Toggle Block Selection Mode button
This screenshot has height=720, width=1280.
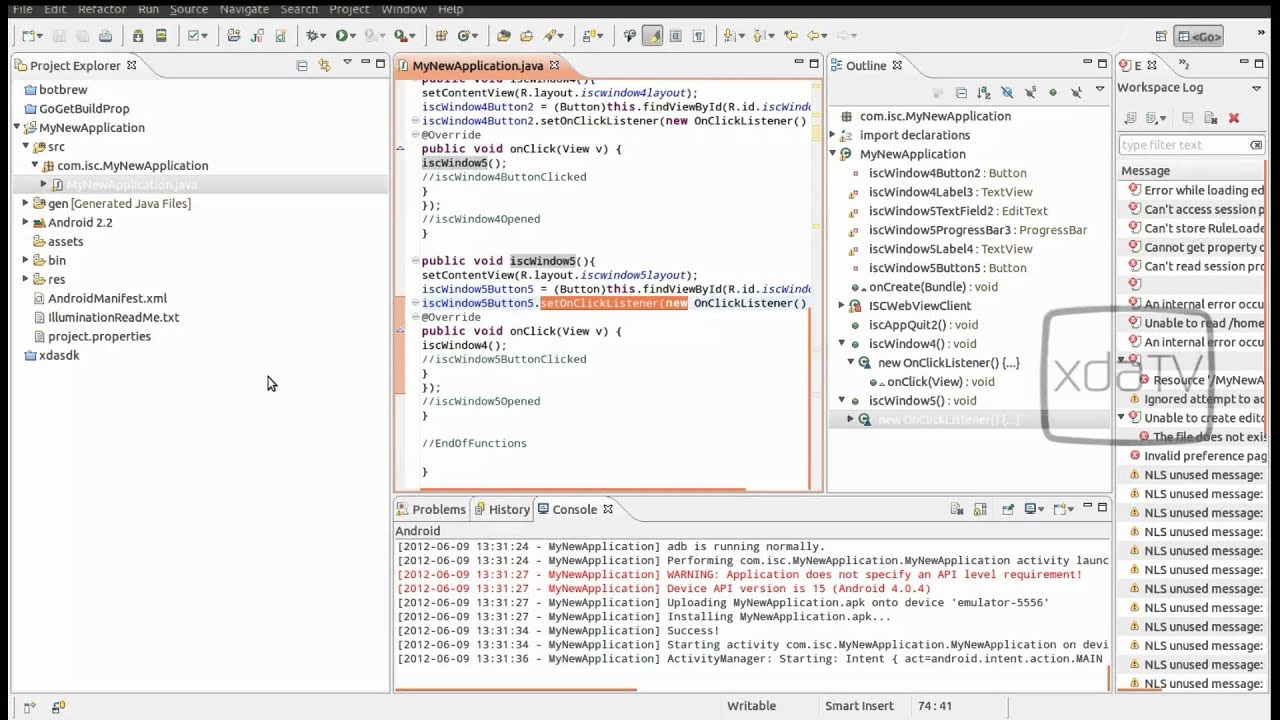click(x=675, y=36)
